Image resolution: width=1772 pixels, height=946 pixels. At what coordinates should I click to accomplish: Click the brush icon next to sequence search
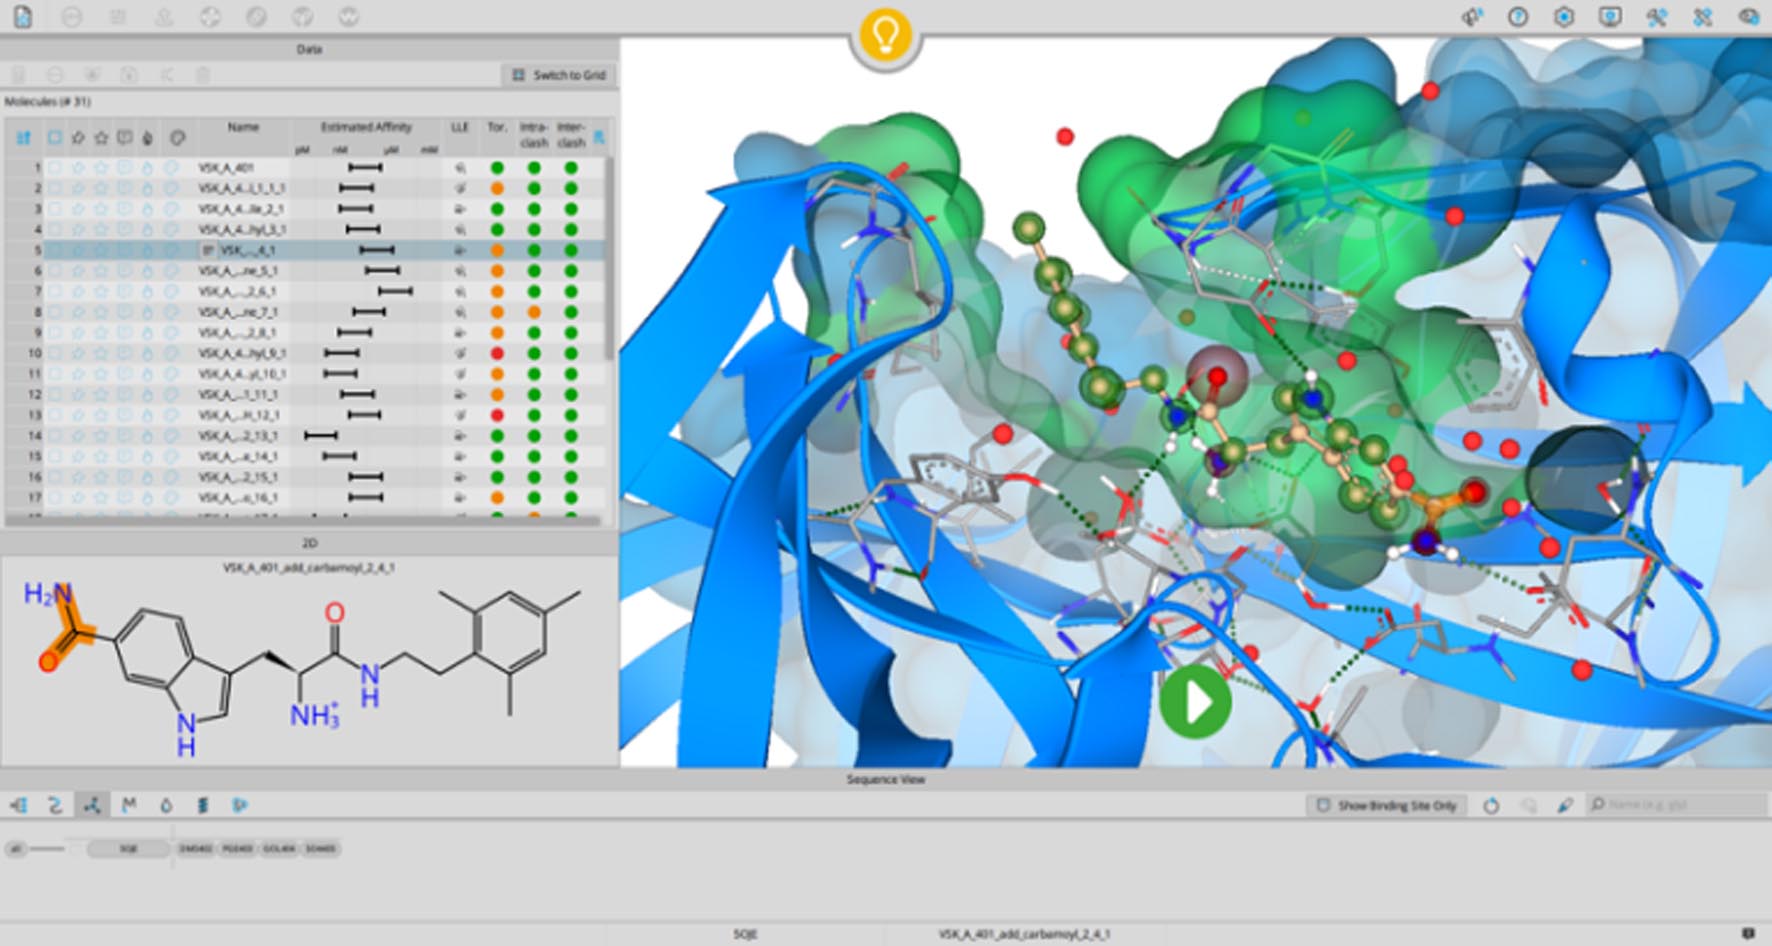pos(1565,805)
